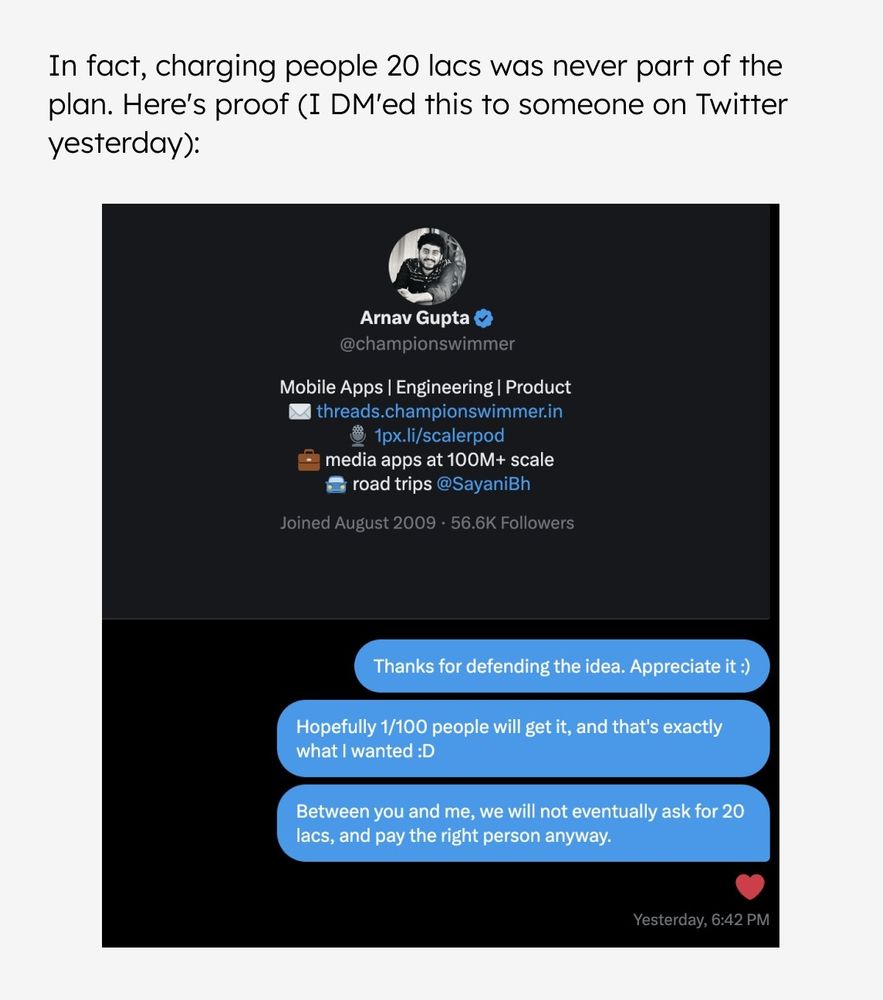
Task: Select the @championswimmer handle
Action: (x=427, y=344)
